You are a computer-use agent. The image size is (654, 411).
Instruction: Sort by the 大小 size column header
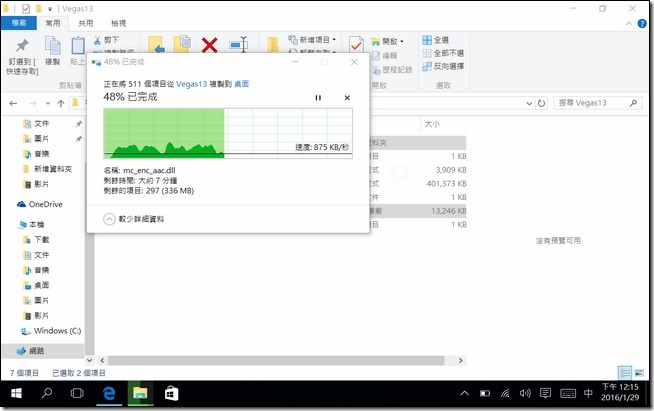(432, 124)
